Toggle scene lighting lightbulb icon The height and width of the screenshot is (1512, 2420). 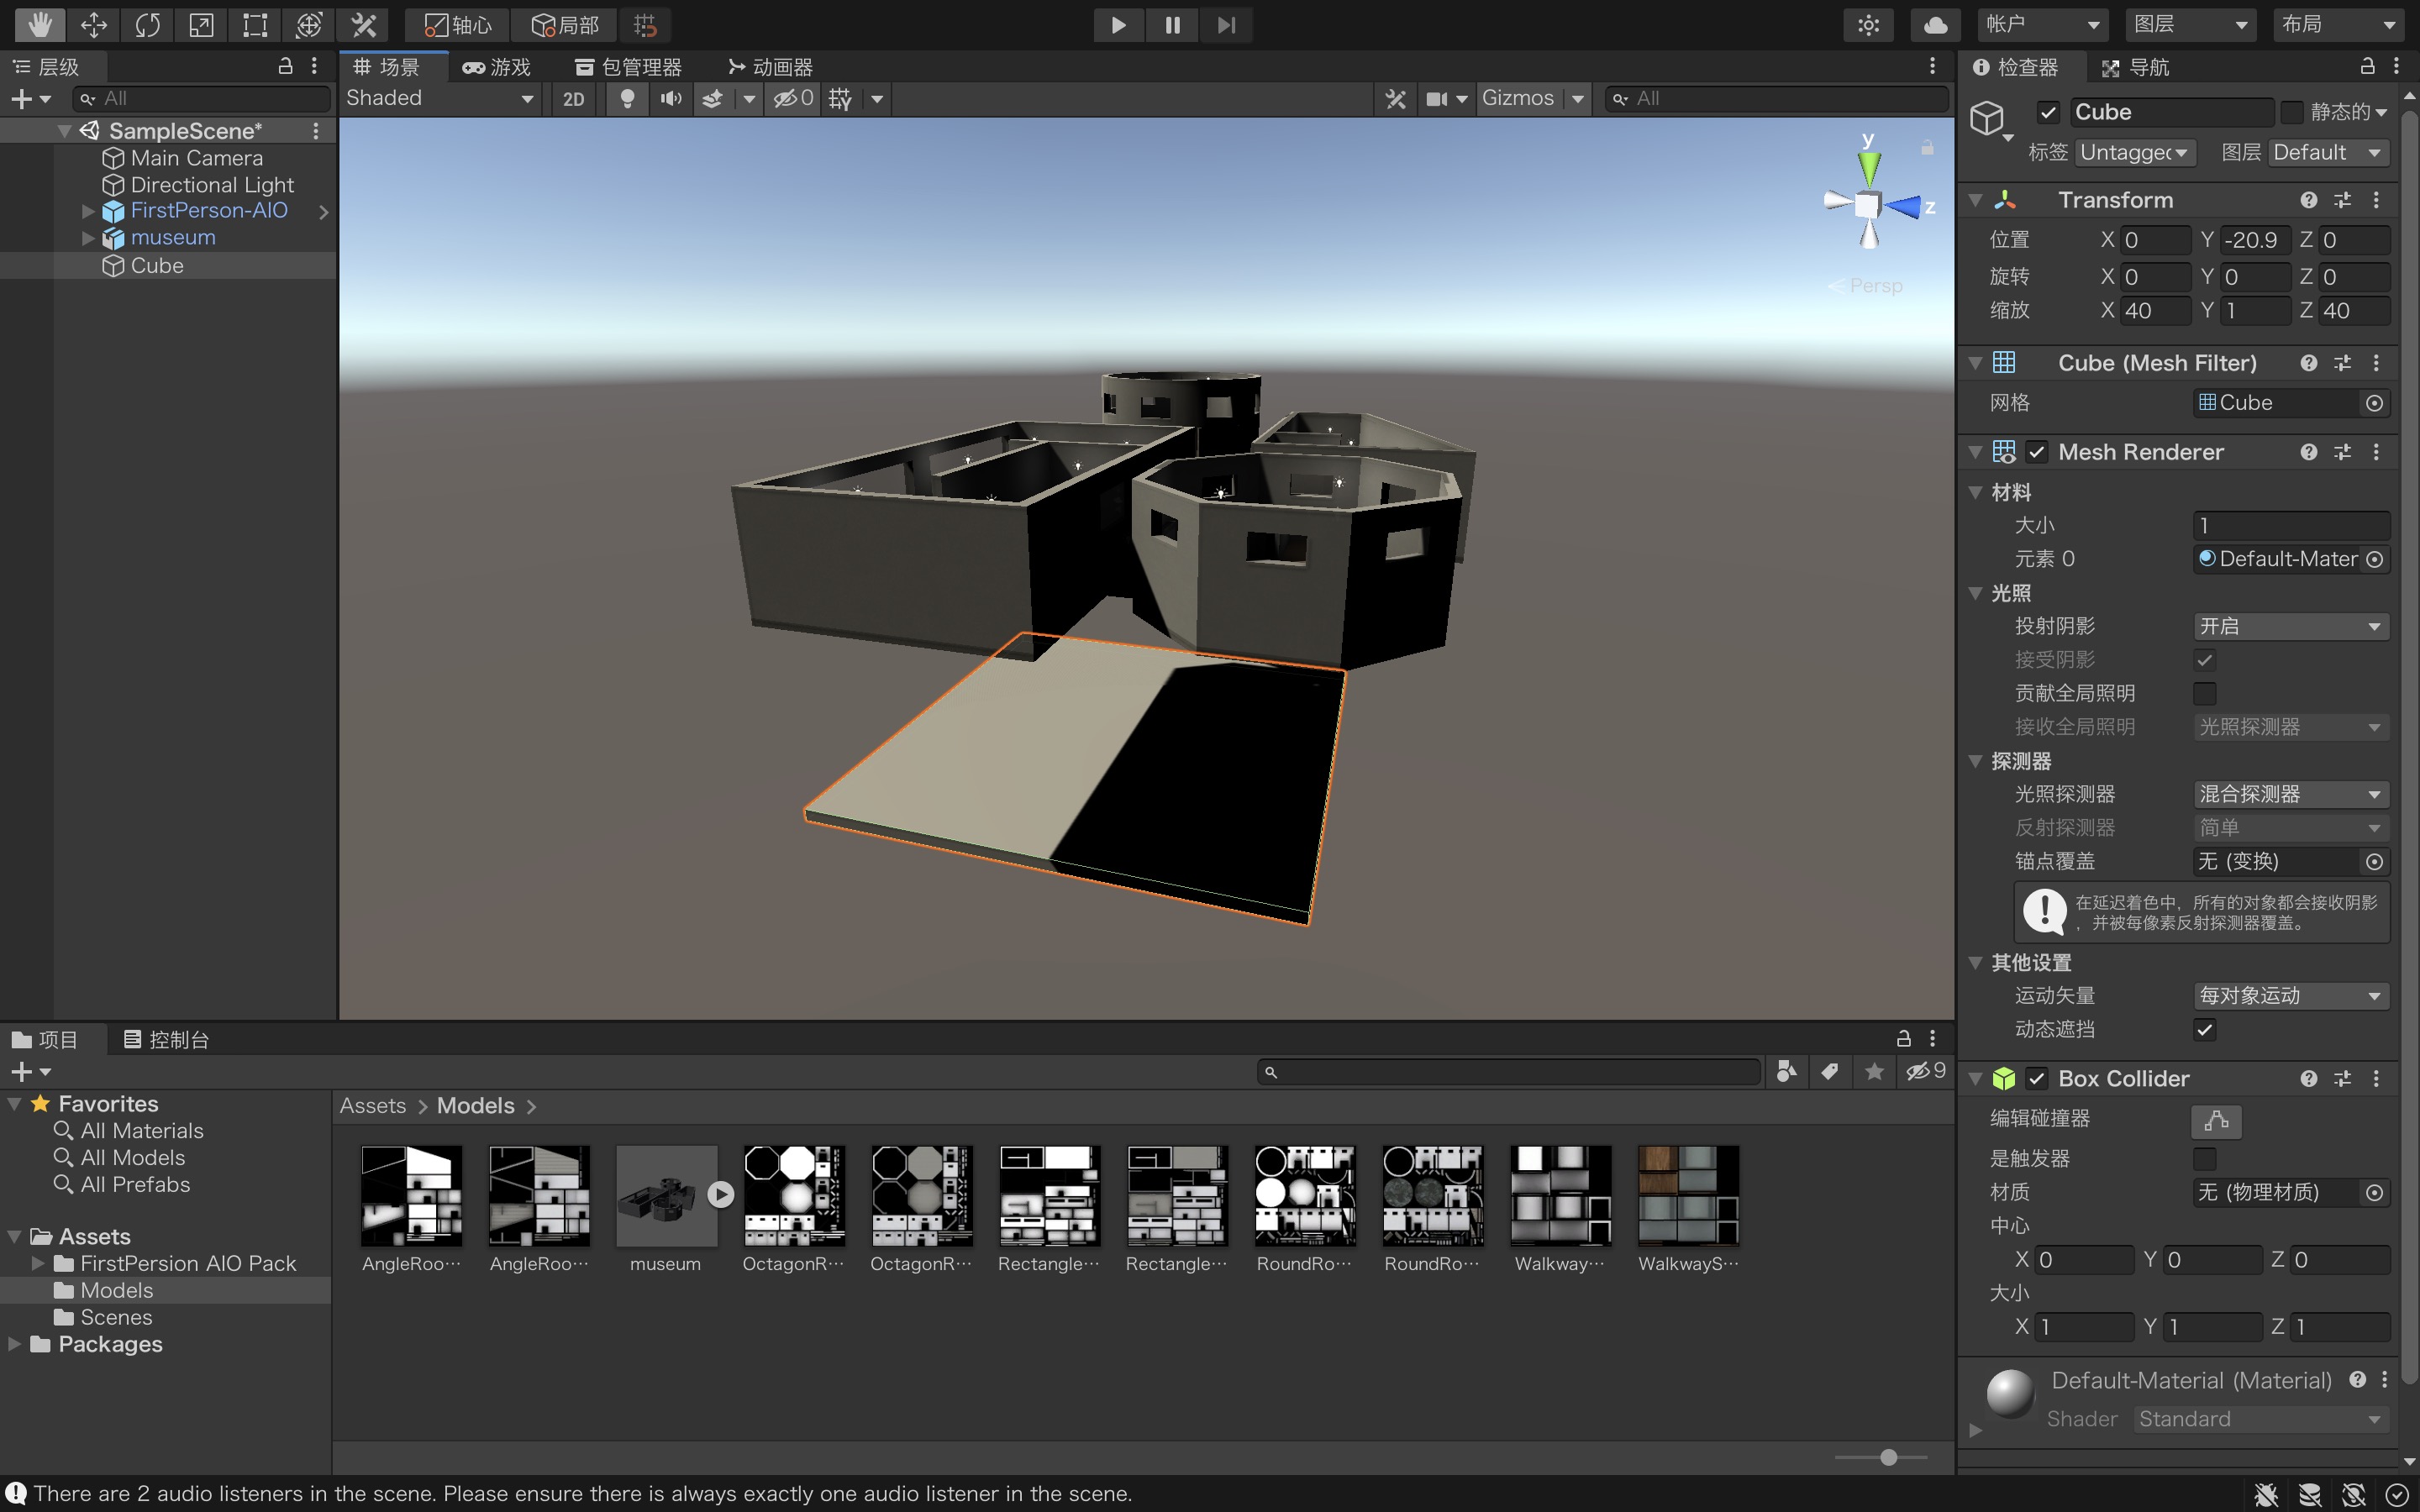pos(627,98)
